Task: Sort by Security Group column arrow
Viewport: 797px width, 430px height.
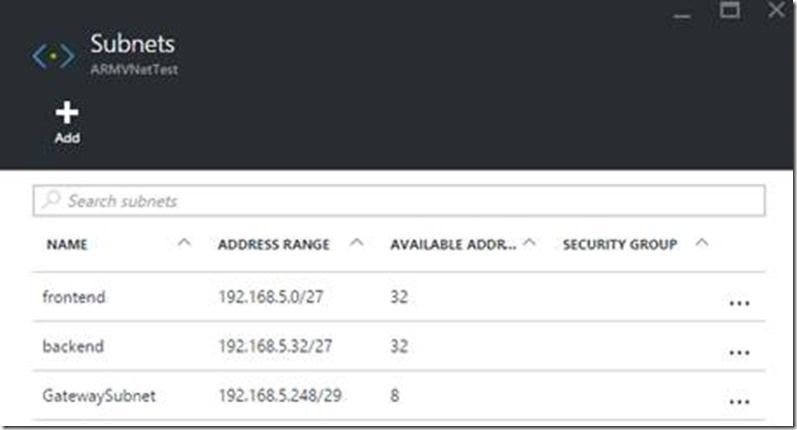Action: pyautogui.click(x=702, y=243)
